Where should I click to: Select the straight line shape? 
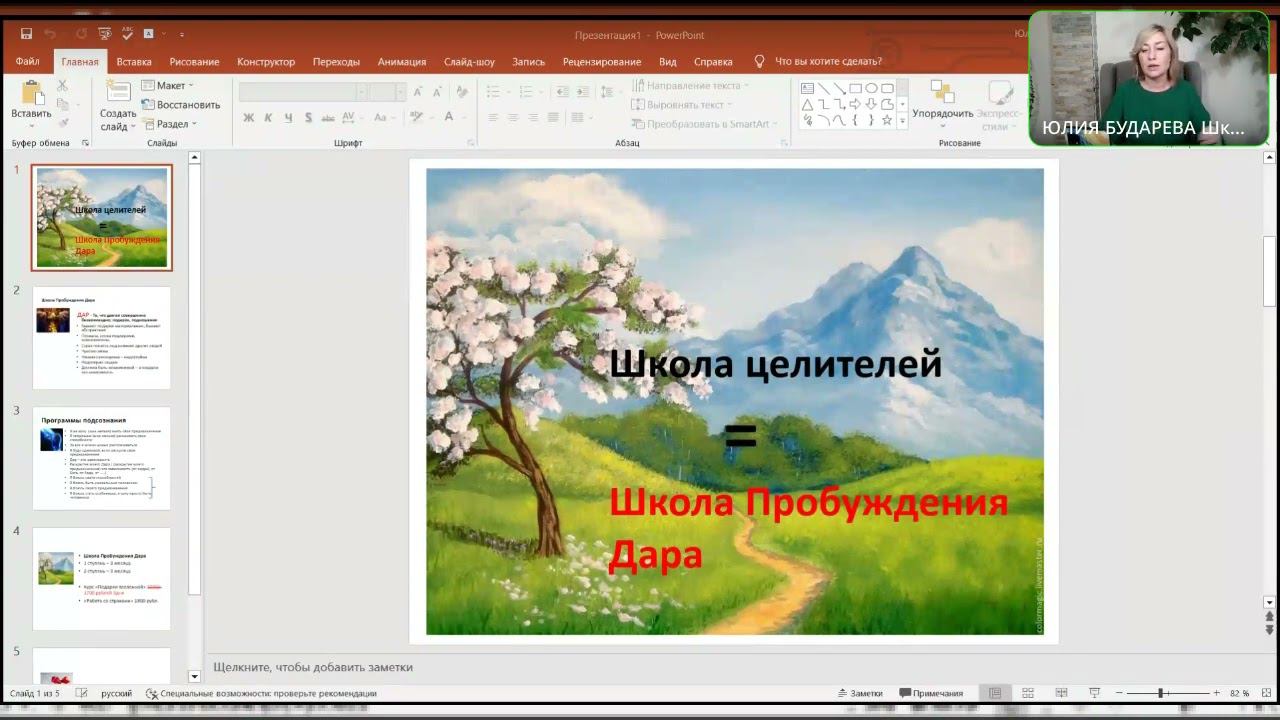pyautogui.click(x=823, y=88)
